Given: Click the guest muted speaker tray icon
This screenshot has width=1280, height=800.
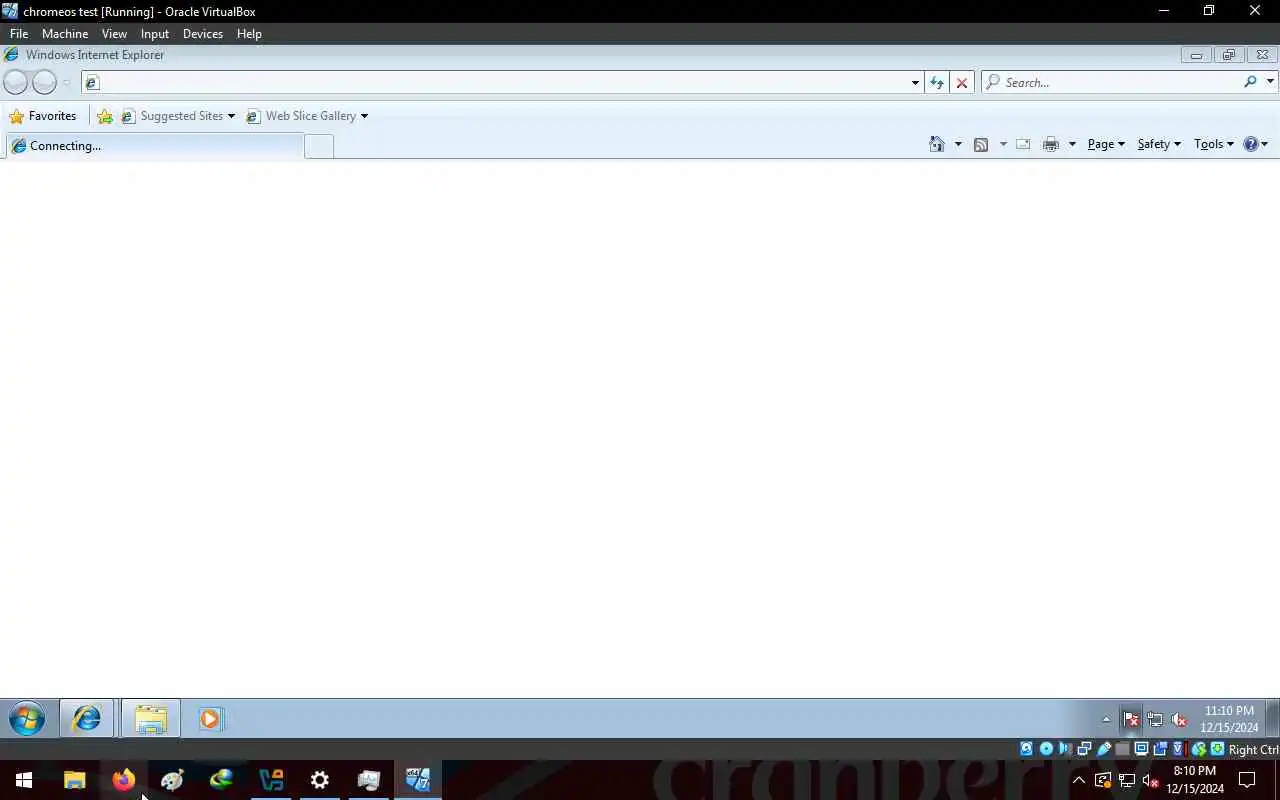Looking at the screenshot, I should click(1179, 719).
